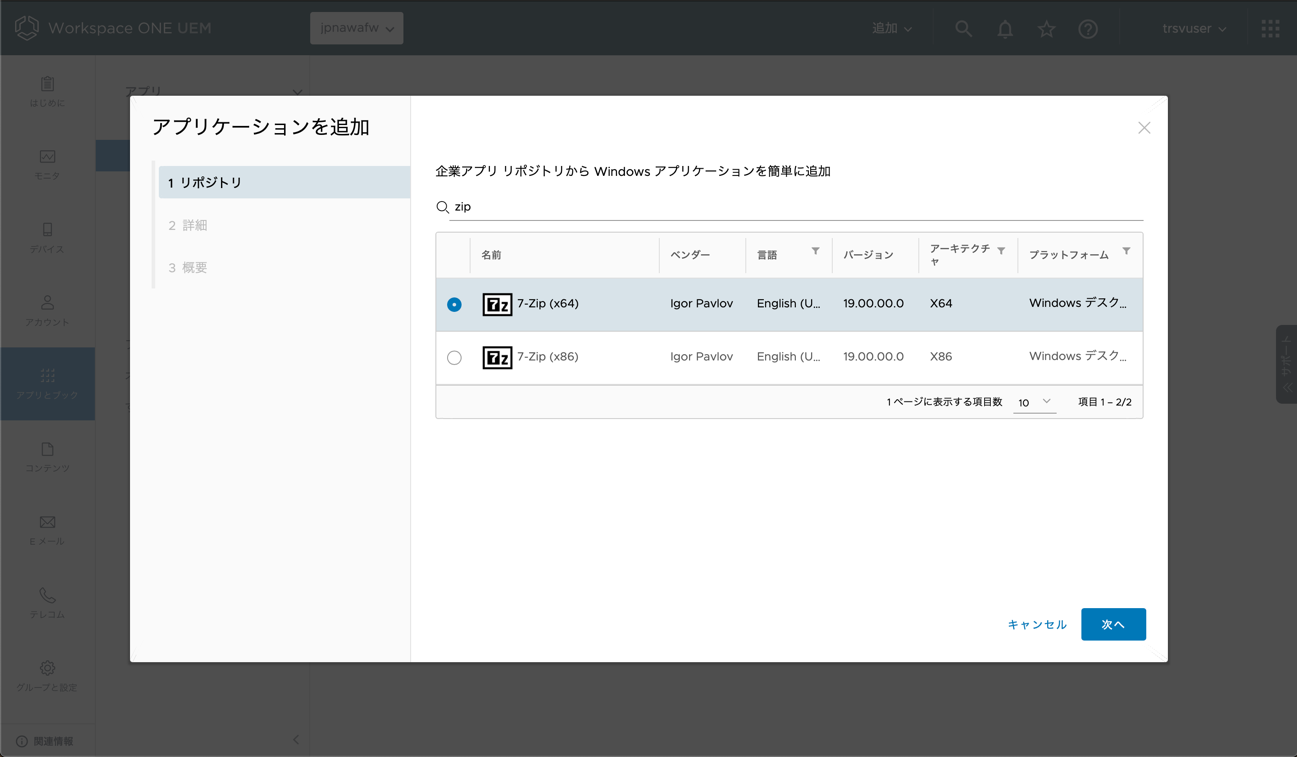Click version 19.00.00.0 in x64 row
Screen dimensions: 1297x757
pos(873,304)
